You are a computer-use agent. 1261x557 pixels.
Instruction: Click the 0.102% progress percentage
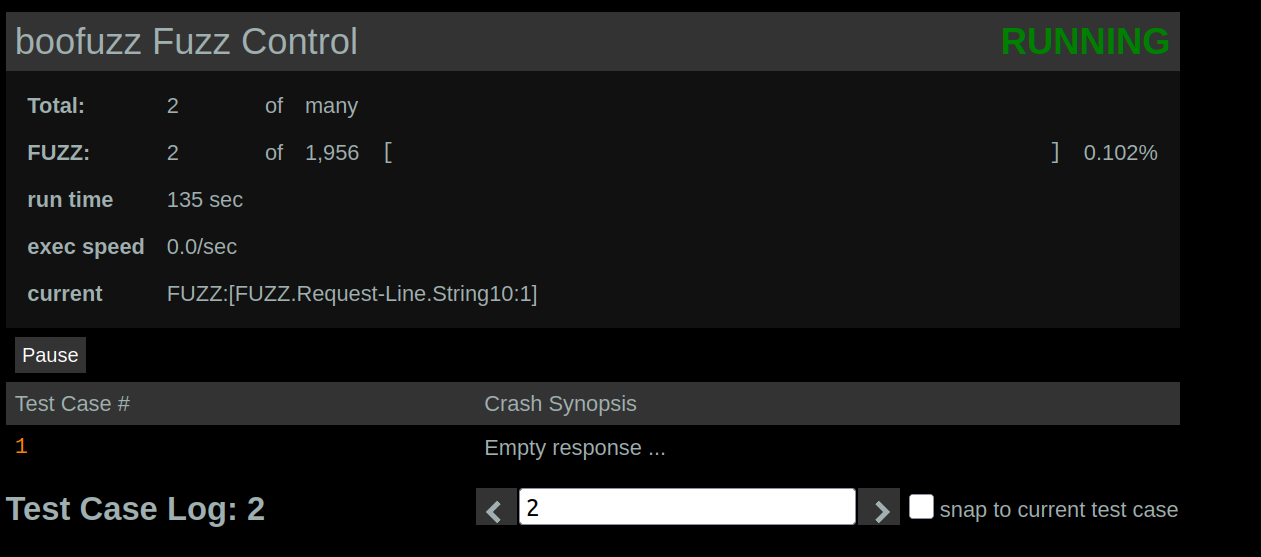point(1120,153)
